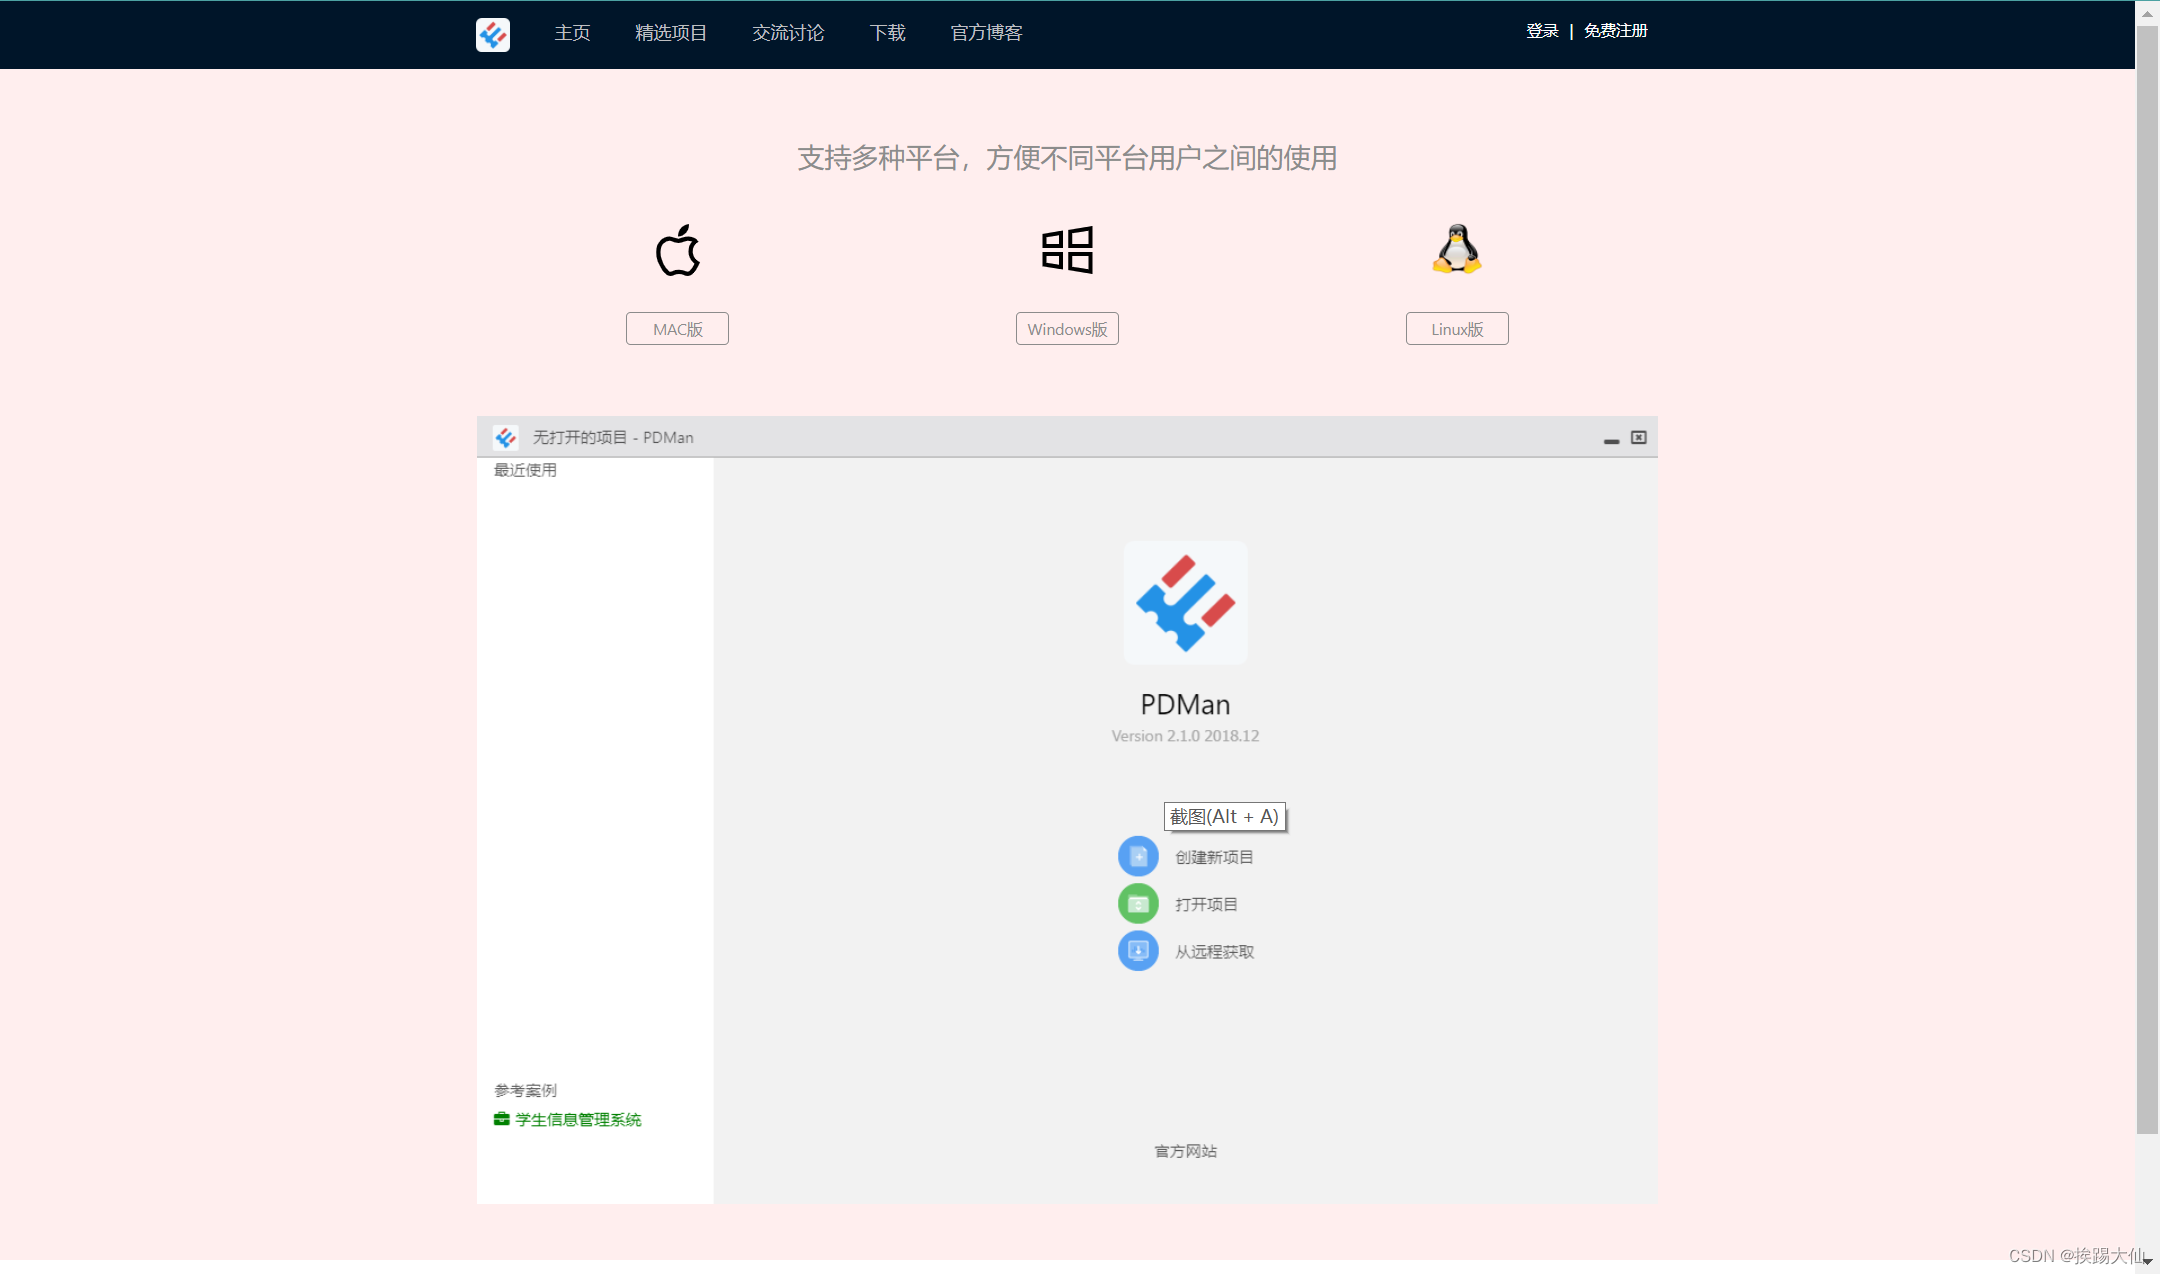Open the 主页 nav menu item

click(572, 33)
